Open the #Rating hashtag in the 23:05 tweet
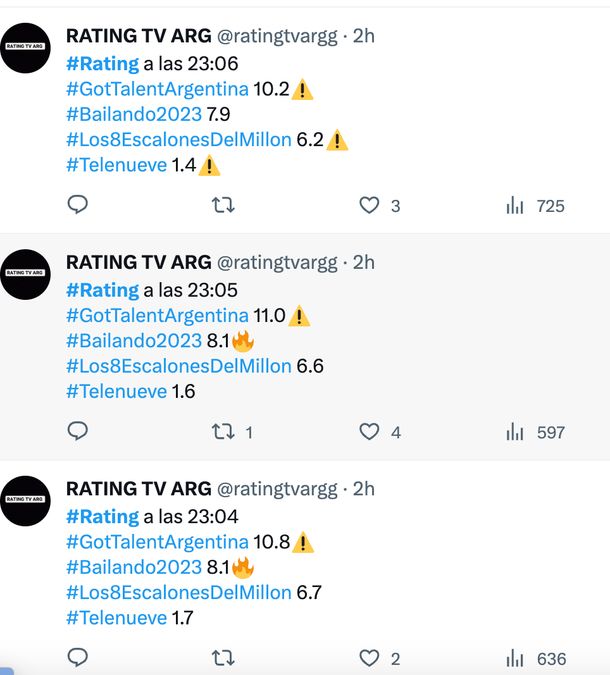 coord(102,290)
